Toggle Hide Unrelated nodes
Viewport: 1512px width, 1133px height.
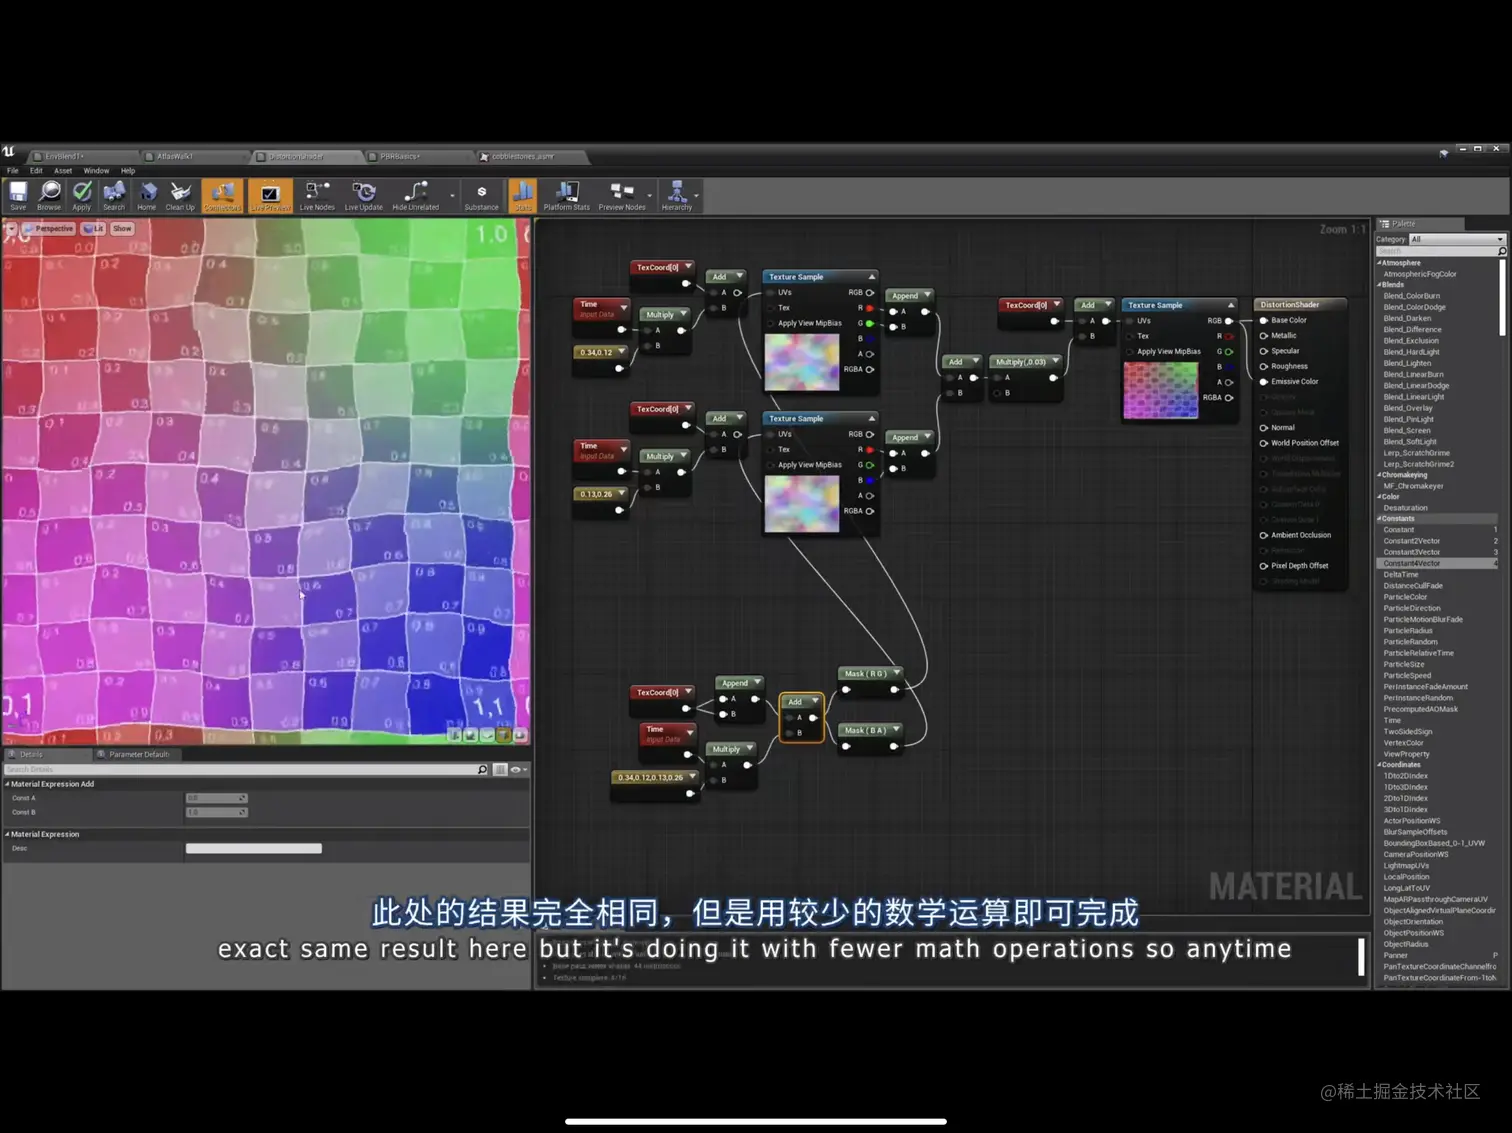(x=416, y=195)
